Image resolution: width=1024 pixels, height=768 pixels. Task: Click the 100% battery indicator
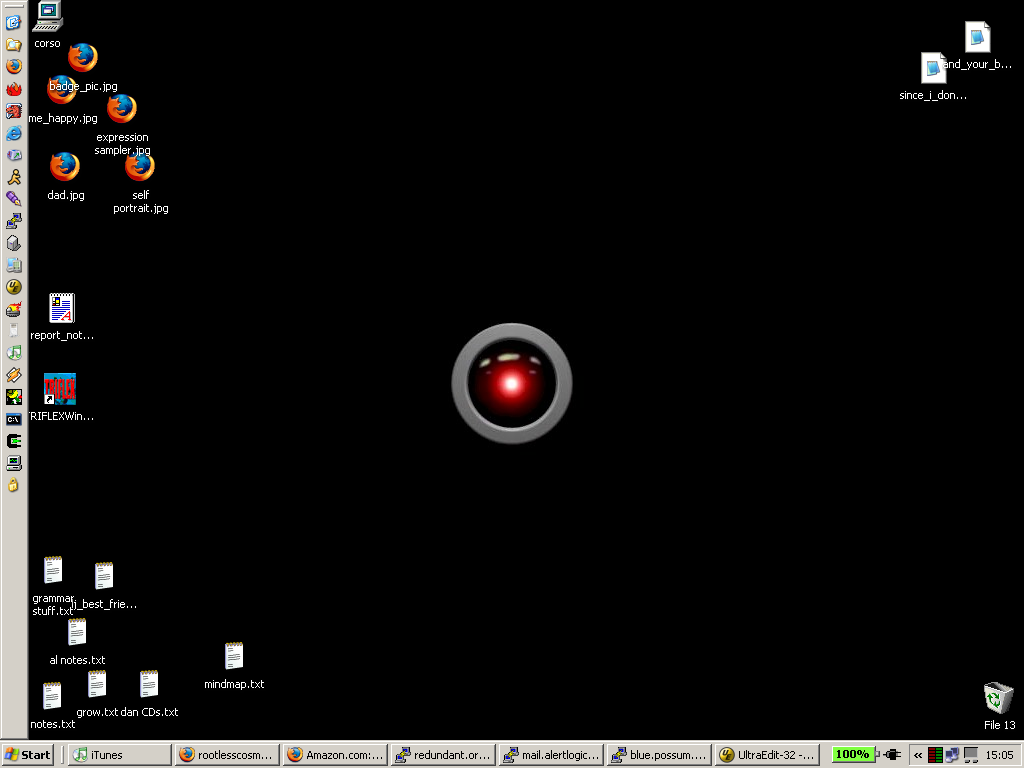[x=852, y=755]
